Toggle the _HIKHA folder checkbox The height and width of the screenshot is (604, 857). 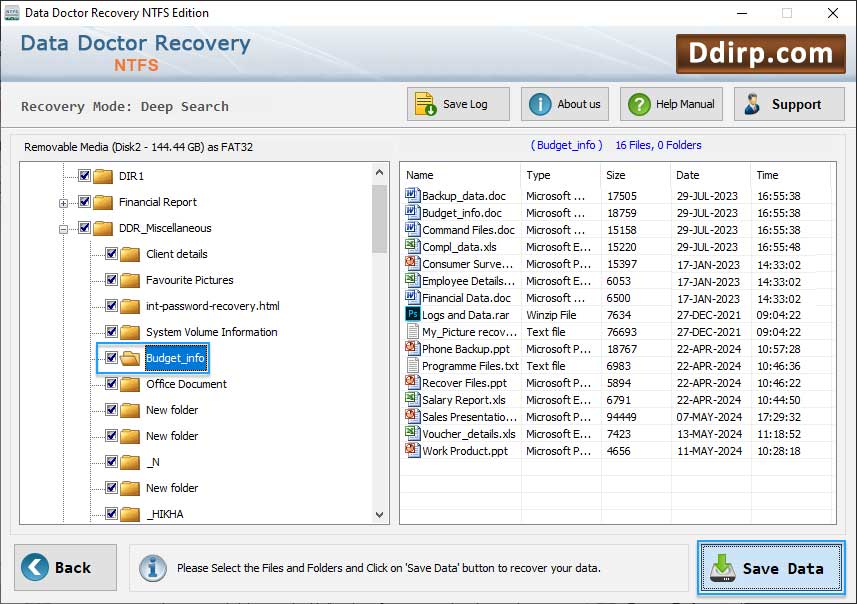click(x=111, y=513)
